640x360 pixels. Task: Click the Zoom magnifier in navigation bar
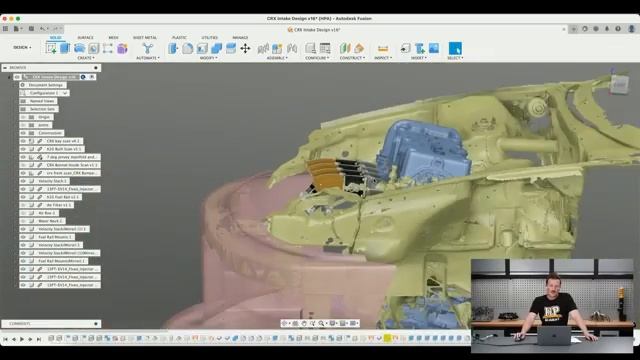click(321, 323)
